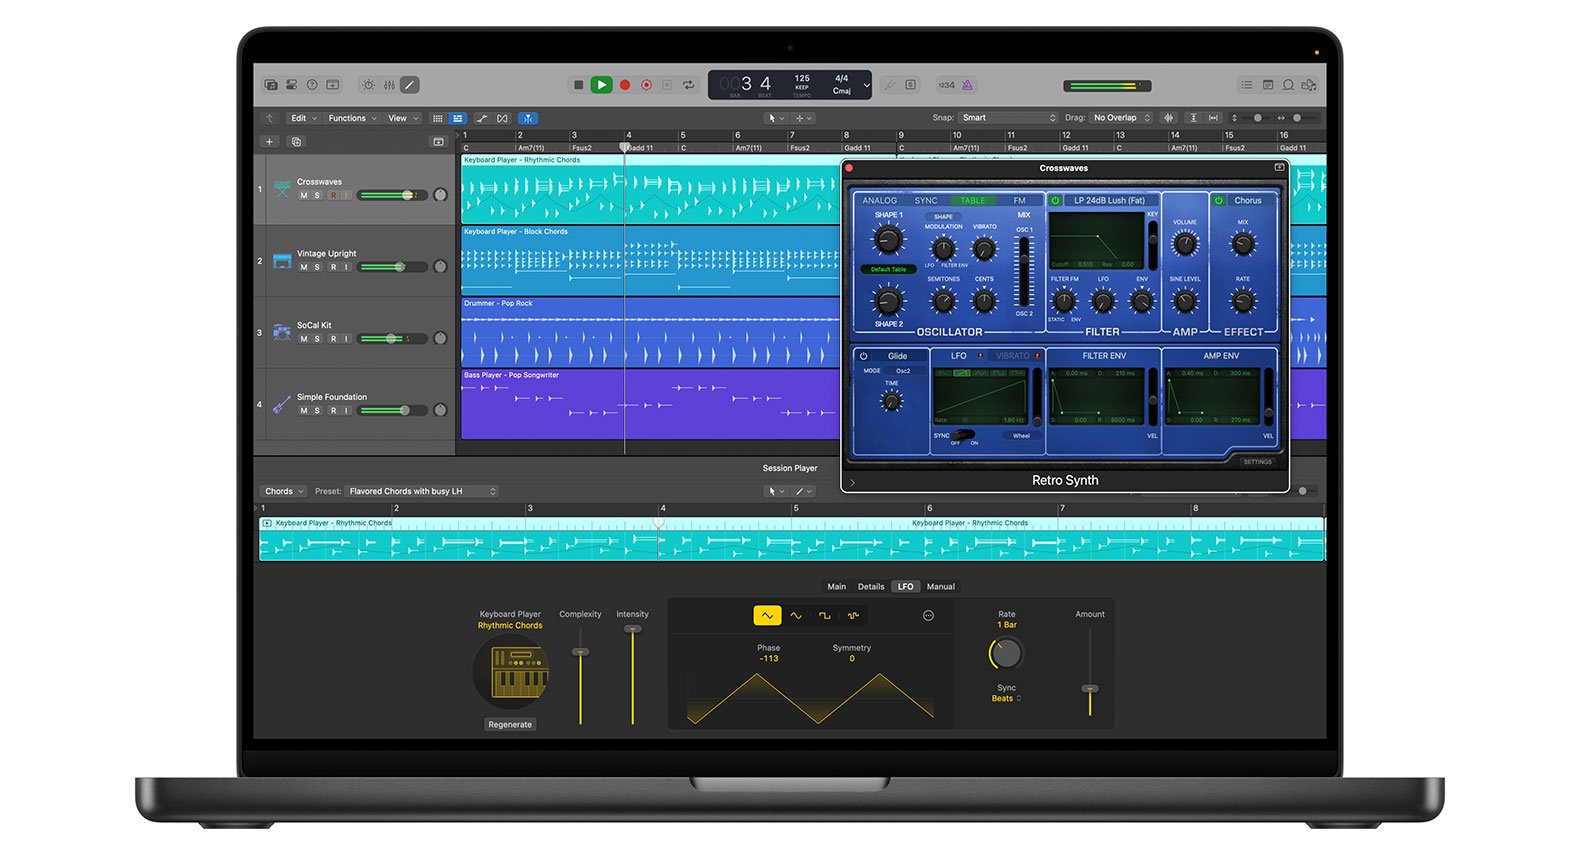Open the Snap Smart dropdown
Screen dimensions: 1580x855
click(x=1008, y=118)
